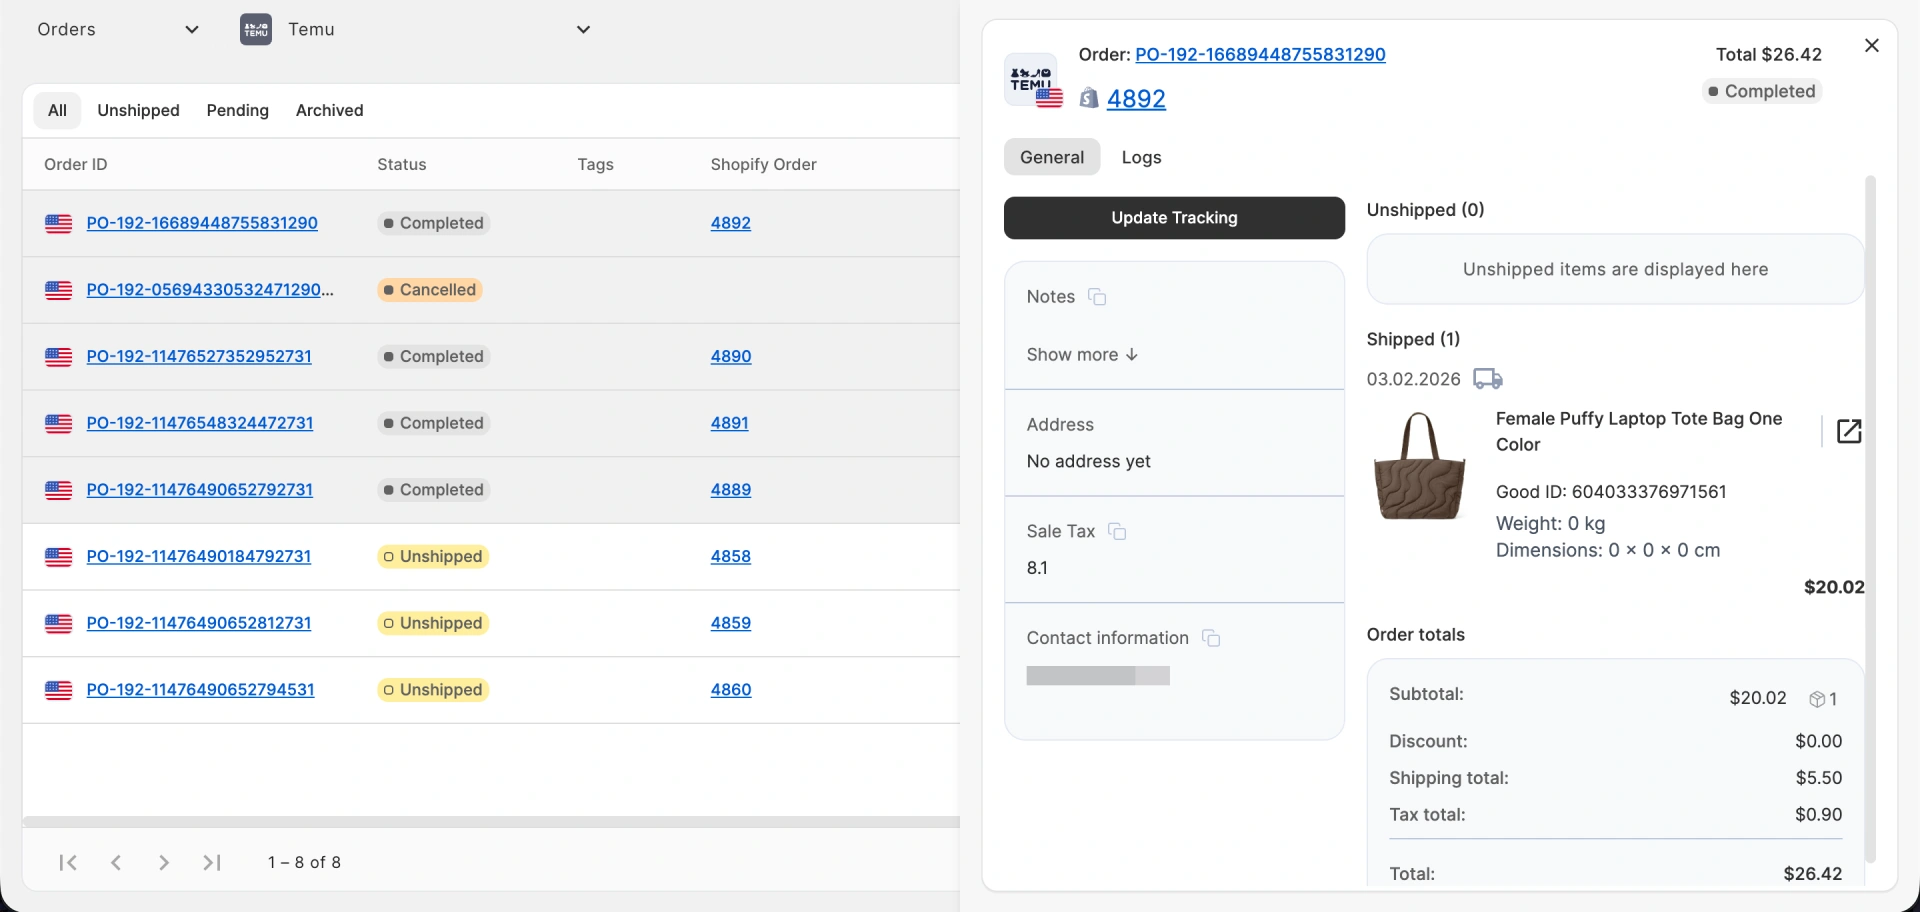Open product via the external link icon

(1849, 430)
